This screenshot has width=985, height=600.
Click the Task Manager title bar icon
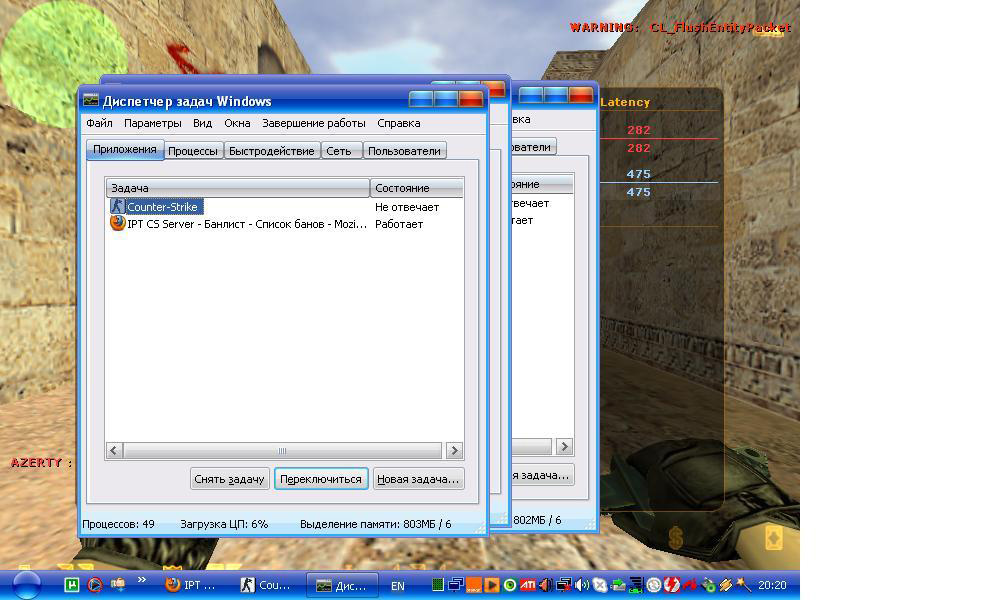91,101
